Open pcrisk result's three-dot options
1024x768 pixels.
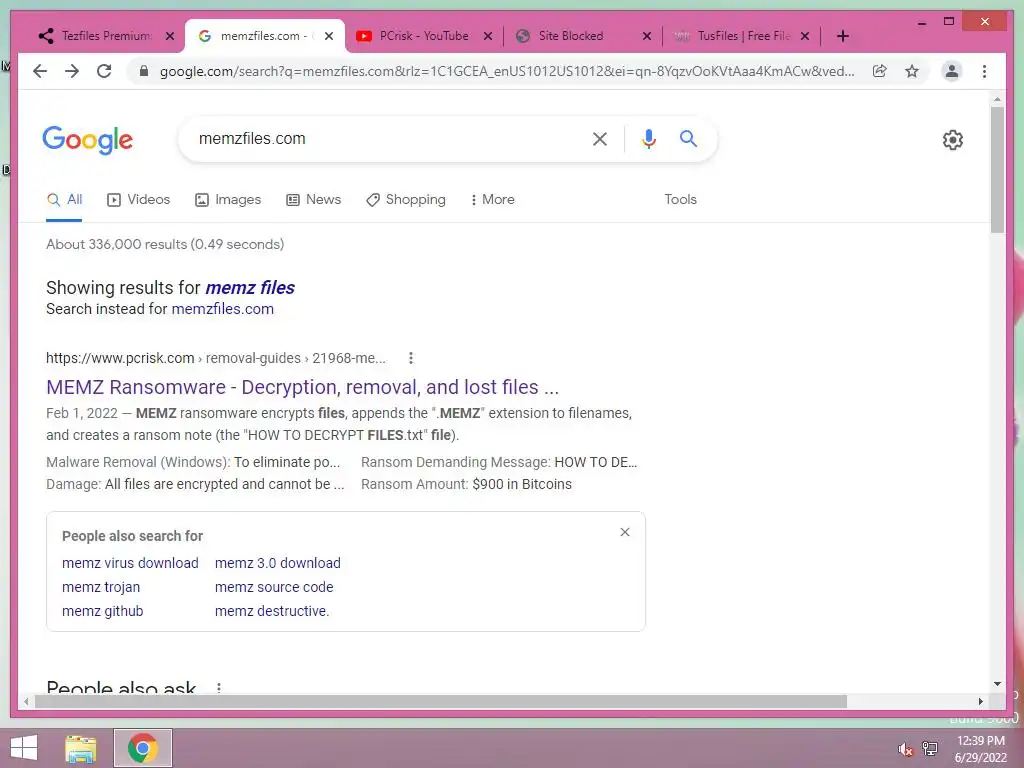click(410, 358)
